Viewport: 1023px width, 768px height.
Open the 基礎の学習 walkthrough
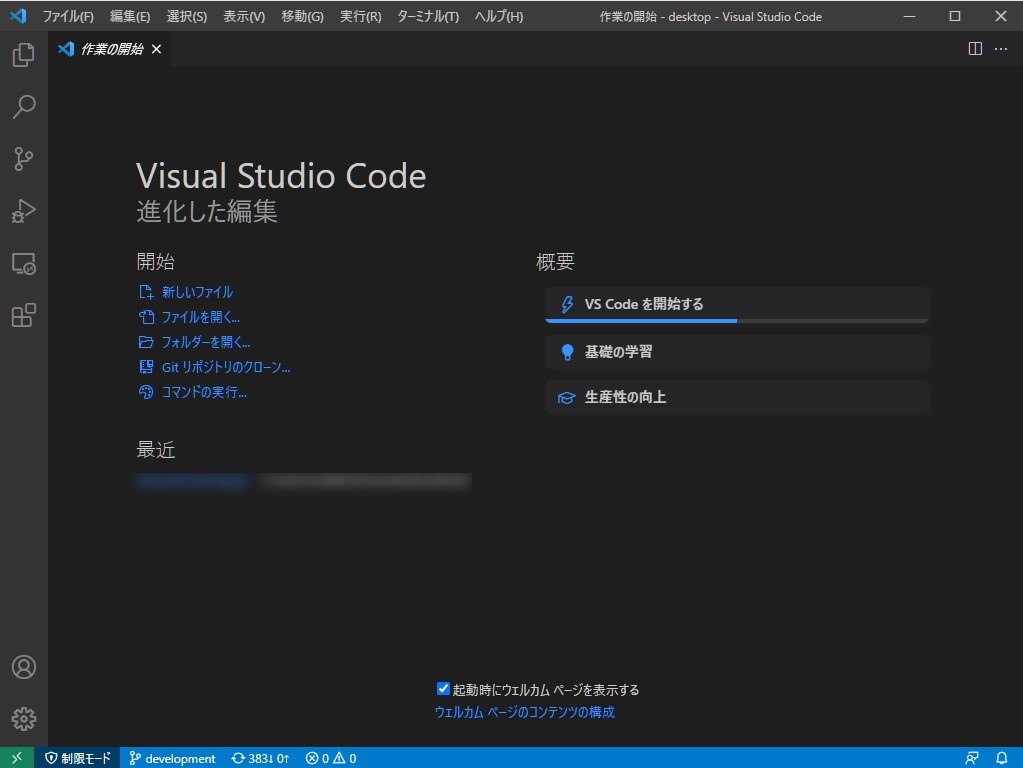point(737,352)
